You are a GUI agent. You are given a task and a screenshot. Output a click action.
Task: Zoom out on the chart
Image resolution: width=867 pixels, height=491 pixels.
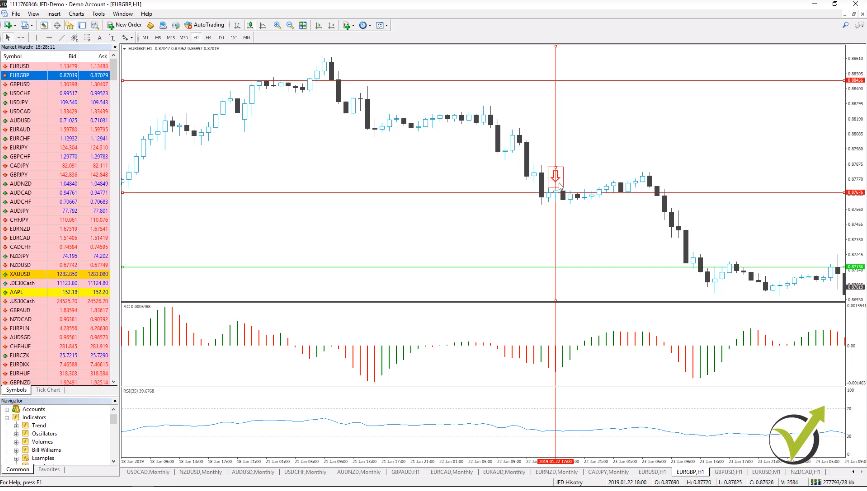(290, 25)
